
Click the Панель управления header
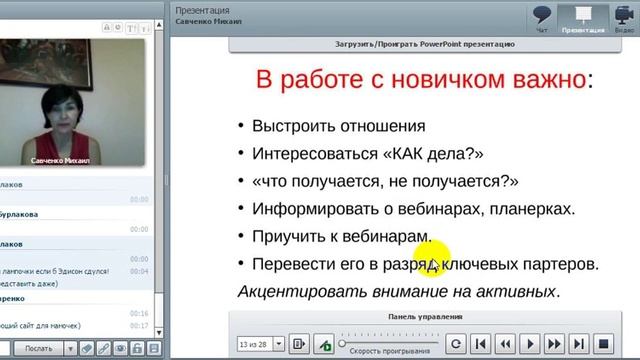pyautogui.click(x=425, y=317)
